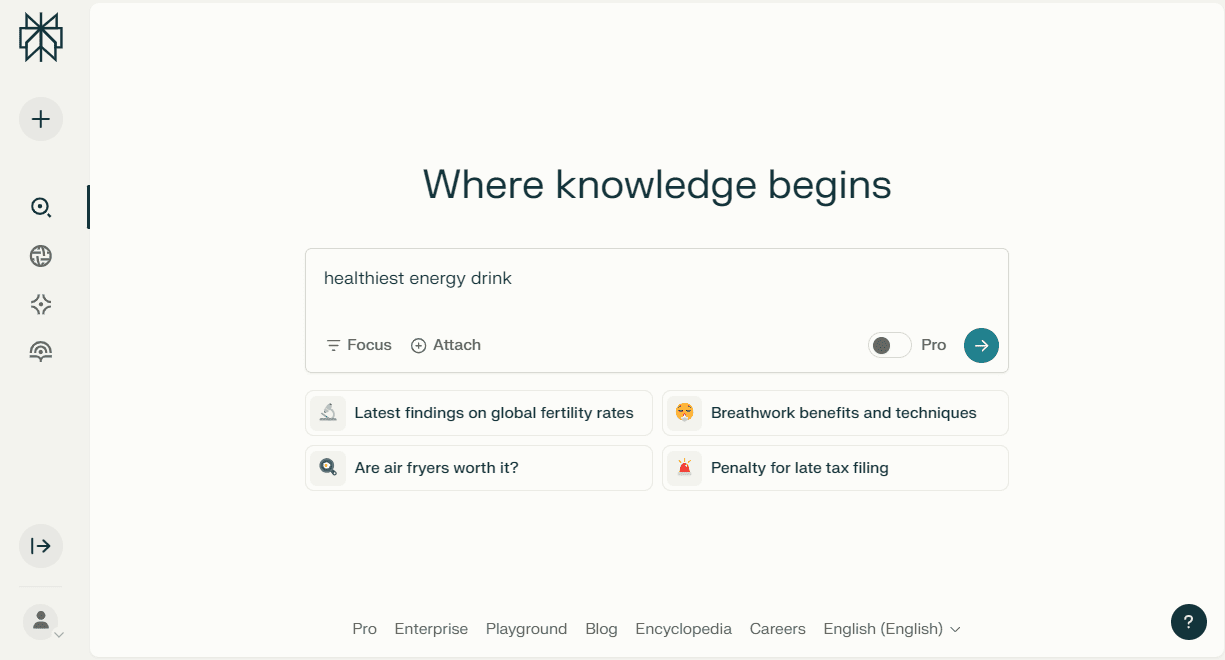1225x660 pixels.
Task: Start a new thread with plus icon
Action: [41, 119]
